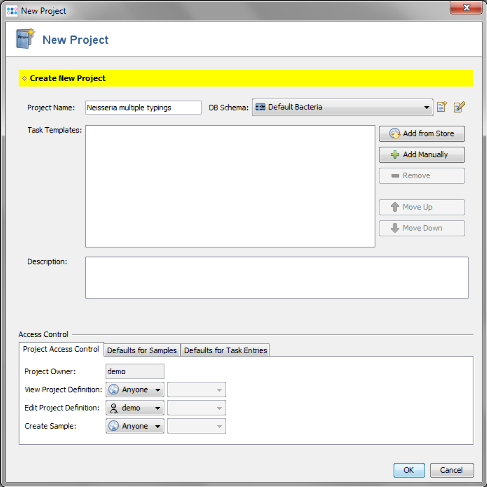Click Add Manually button

coord(422,155)
